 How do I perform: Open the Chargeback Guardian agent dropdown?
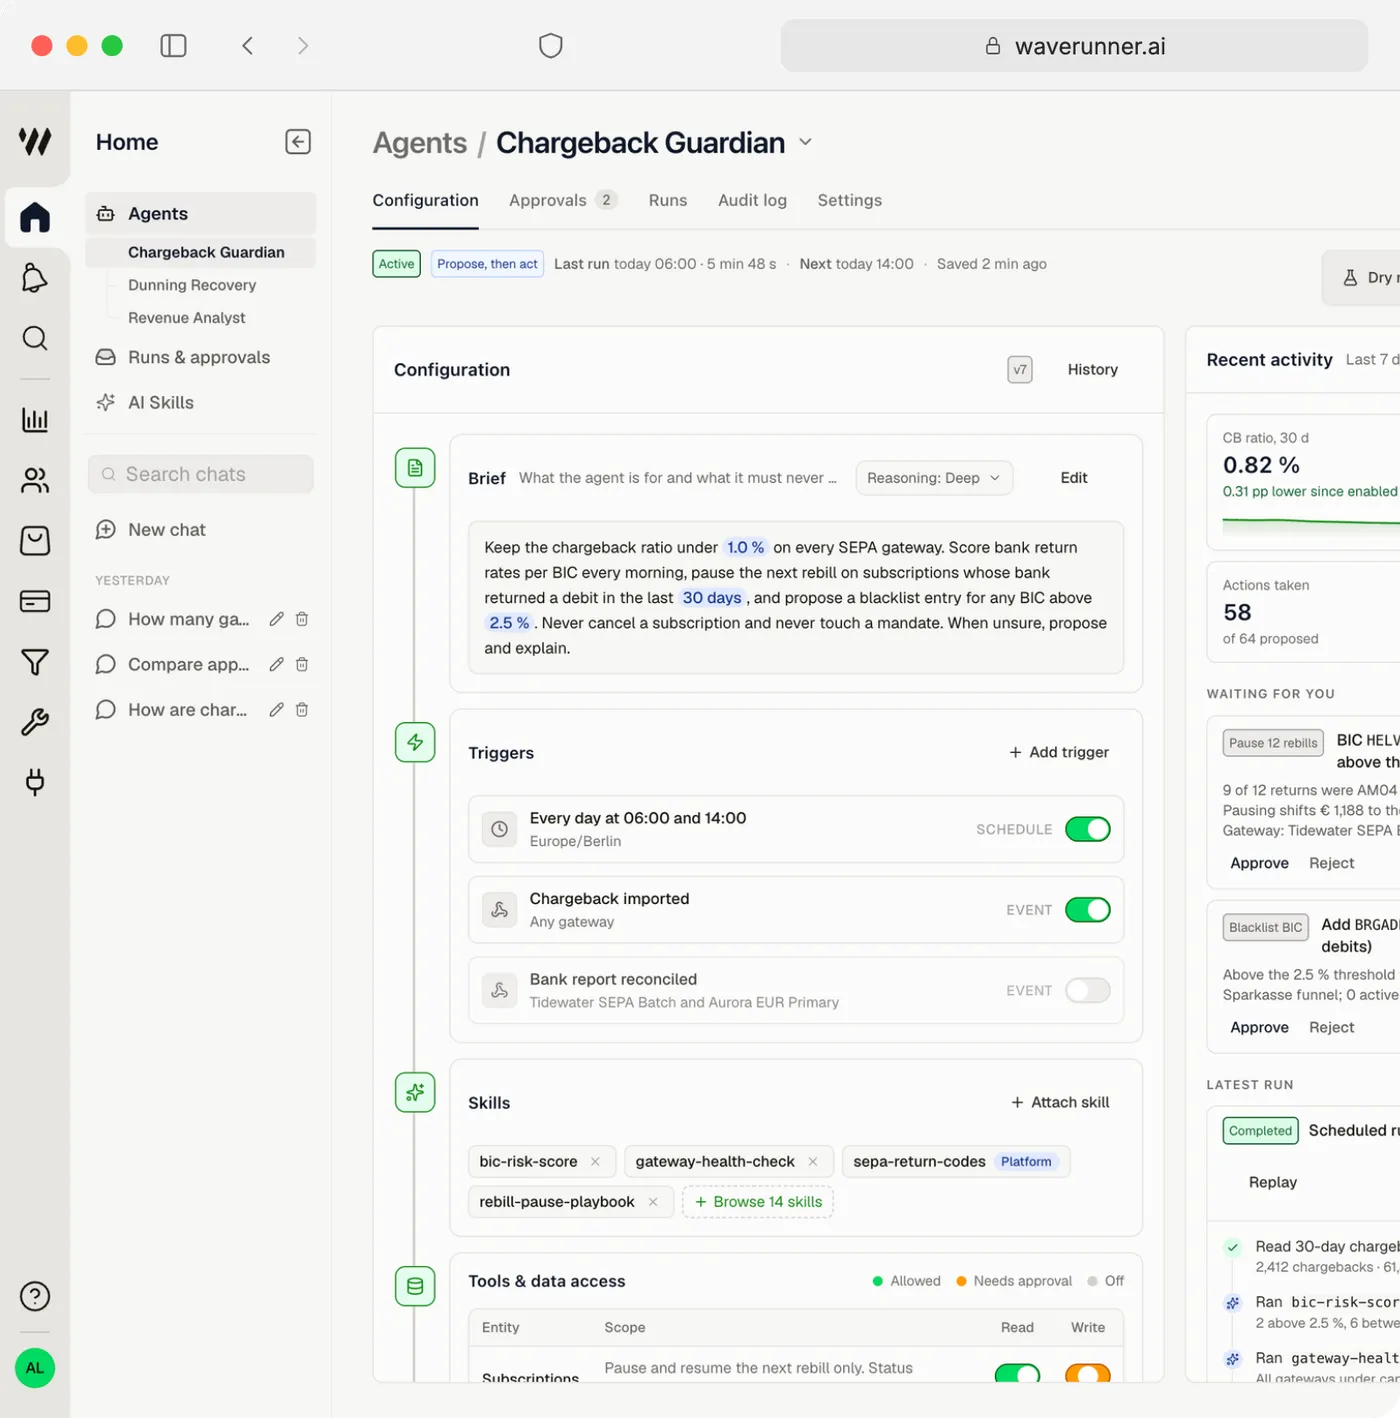click(x=805, y=143)
